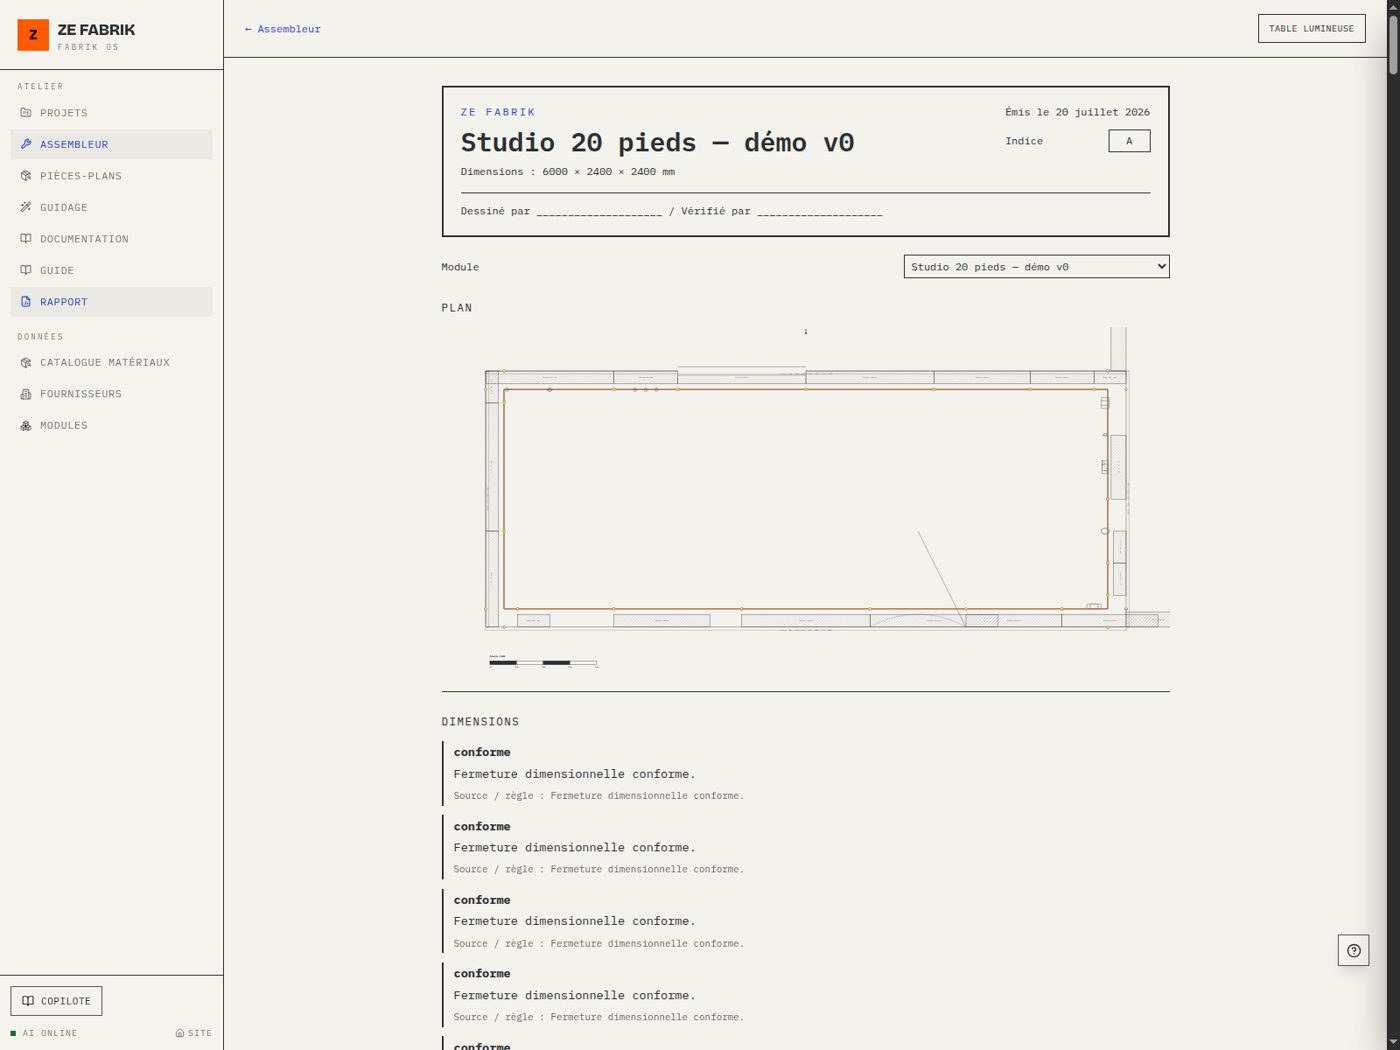Click the Site link at bottom
1400x1050 pixels.
click(x=194, y=1033)
